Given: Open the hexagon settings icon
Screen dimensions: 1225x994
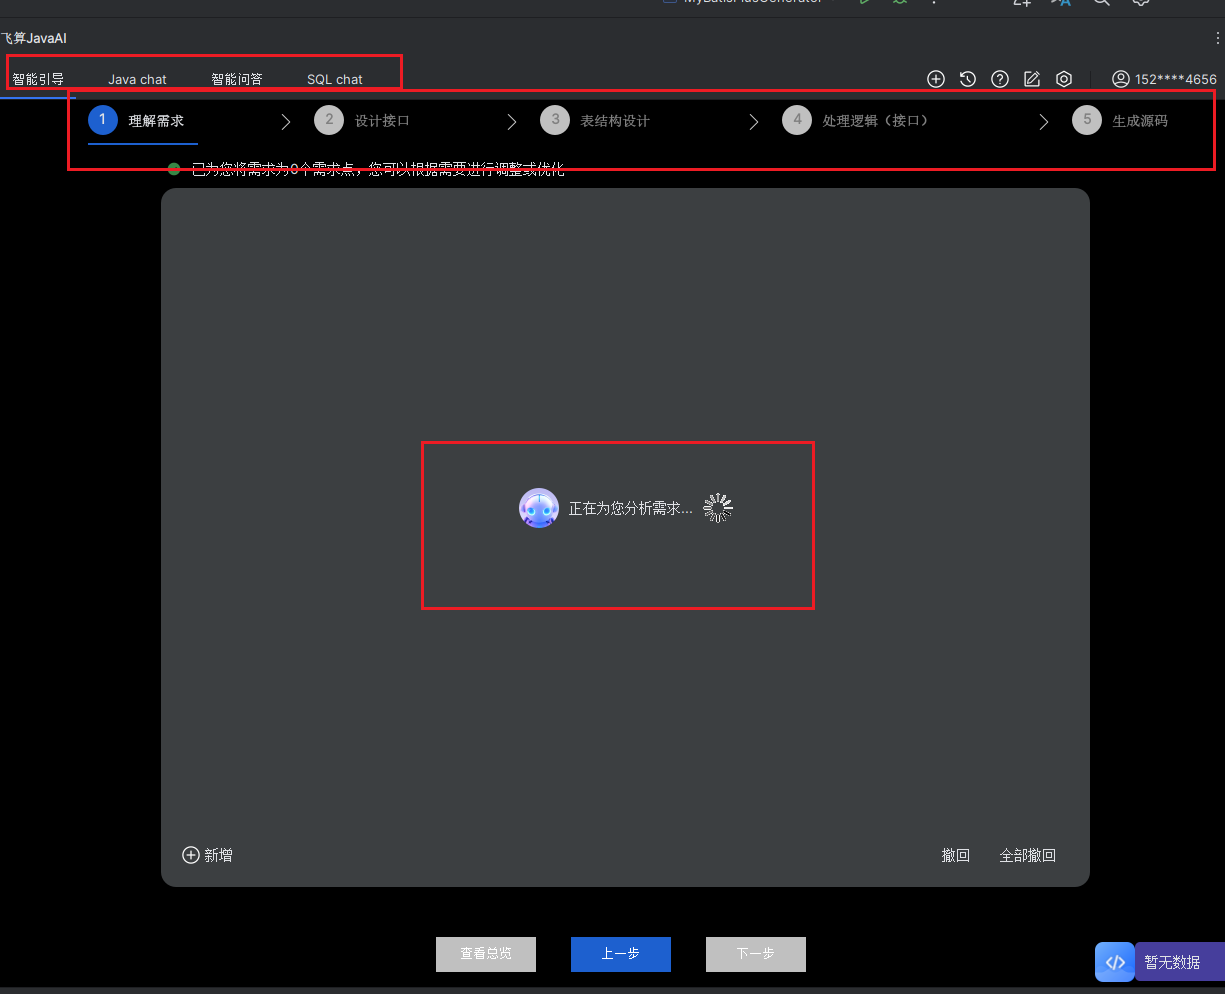Looking at the screenshot, I should coord(1064,79).
